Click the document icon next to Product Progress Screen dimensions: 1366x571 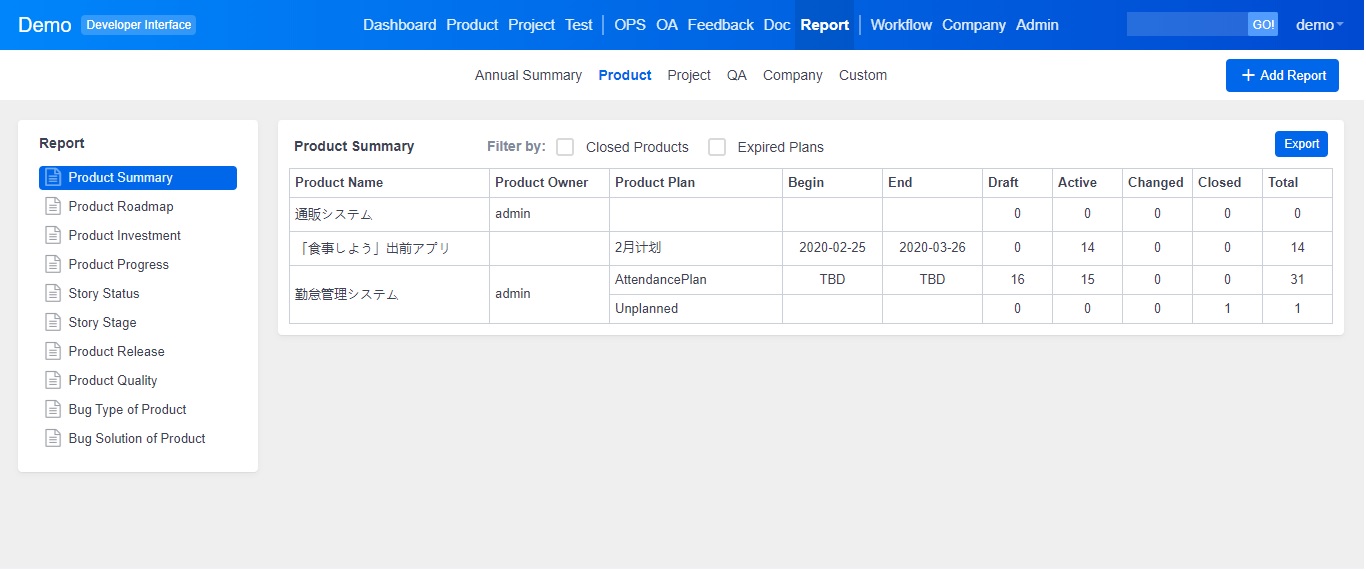point(53,264)
